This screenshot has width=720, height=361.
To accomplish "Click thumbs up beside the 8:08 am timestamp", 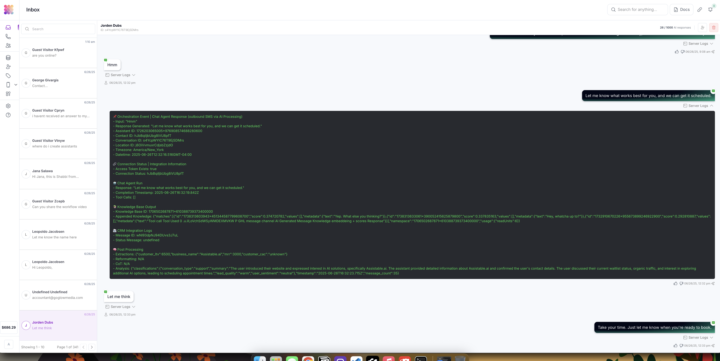I will point(676,51).
